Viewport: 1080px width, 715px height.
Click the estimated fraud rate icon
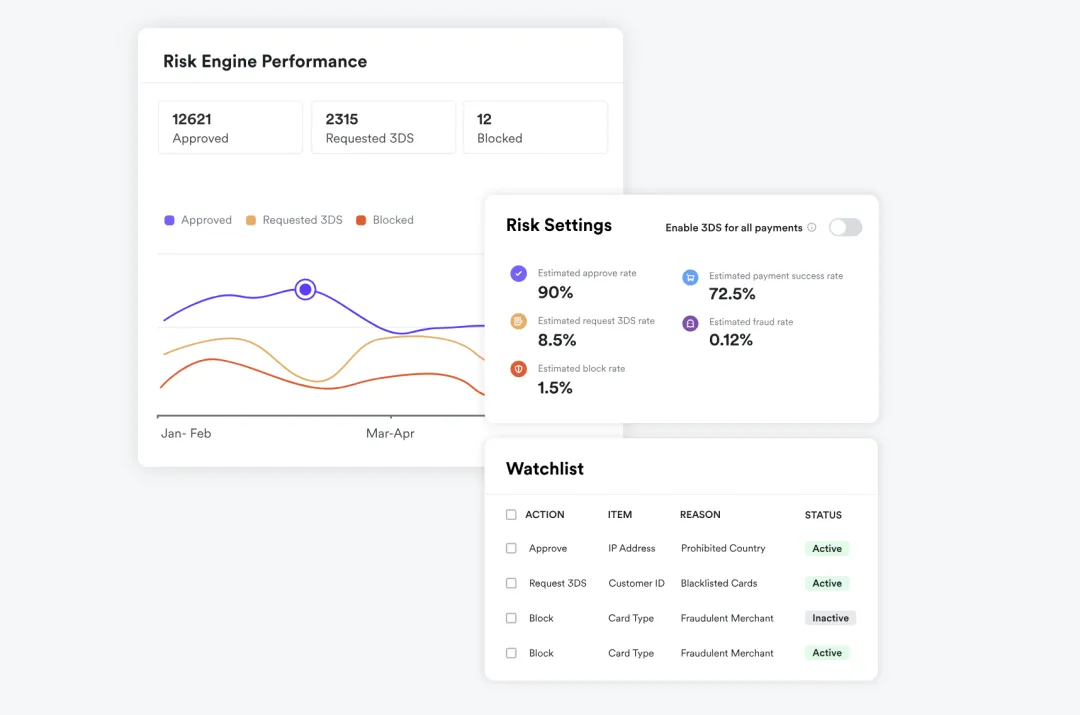click(x=690, y=323)
